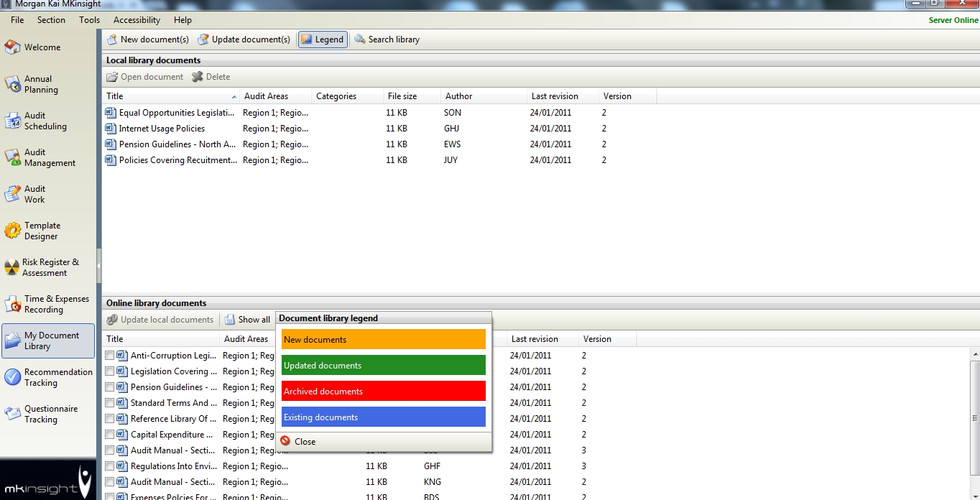Sort the local library by Last revision
This screenshot has width=980, height=500.
tap(563, 96)
